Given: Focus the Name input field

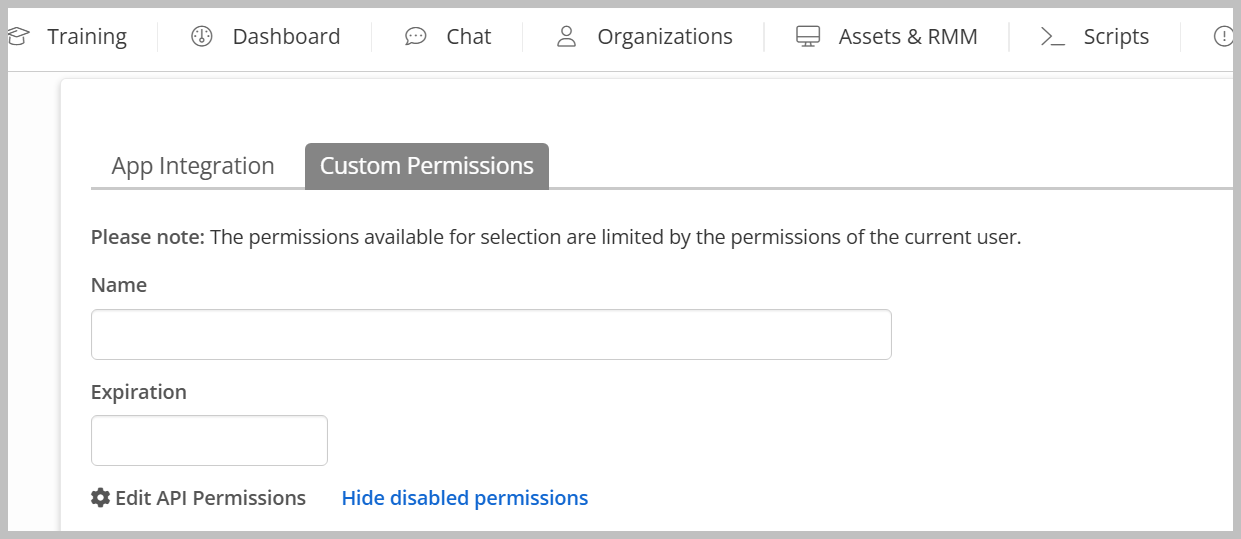Looking at the screenshot, I should click(x=491, y=334).
